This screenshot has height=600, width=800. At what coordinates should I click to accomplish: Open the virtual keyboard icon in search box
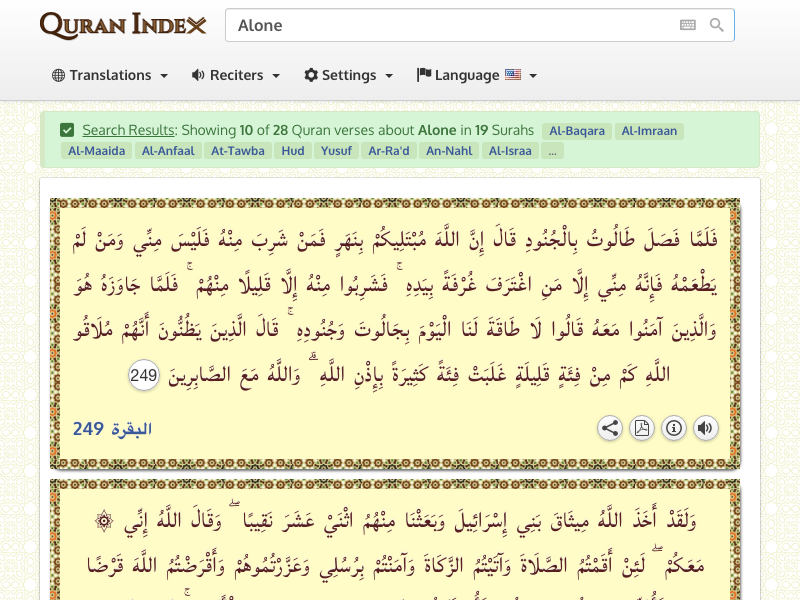pyautogui.click(x=687, y=25)
